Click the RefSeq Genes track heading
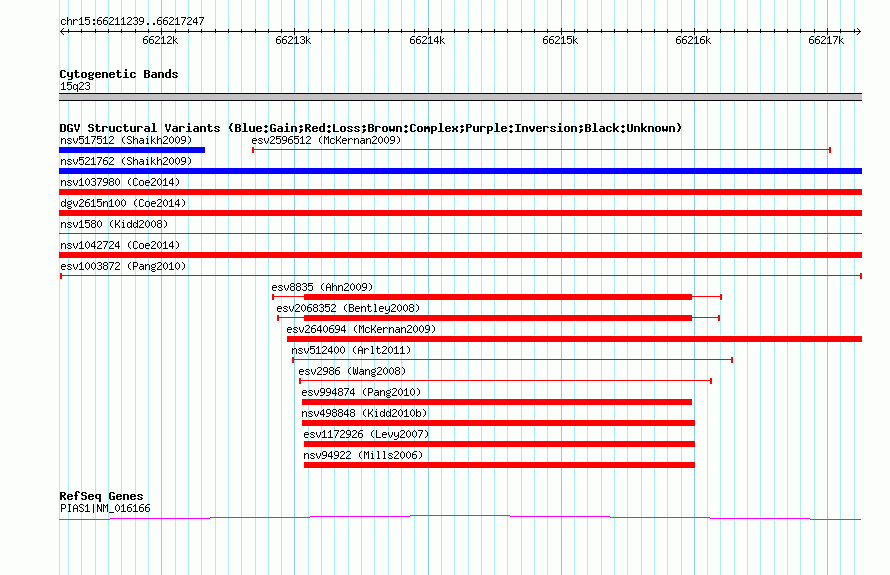 click(x=101, y=496)
